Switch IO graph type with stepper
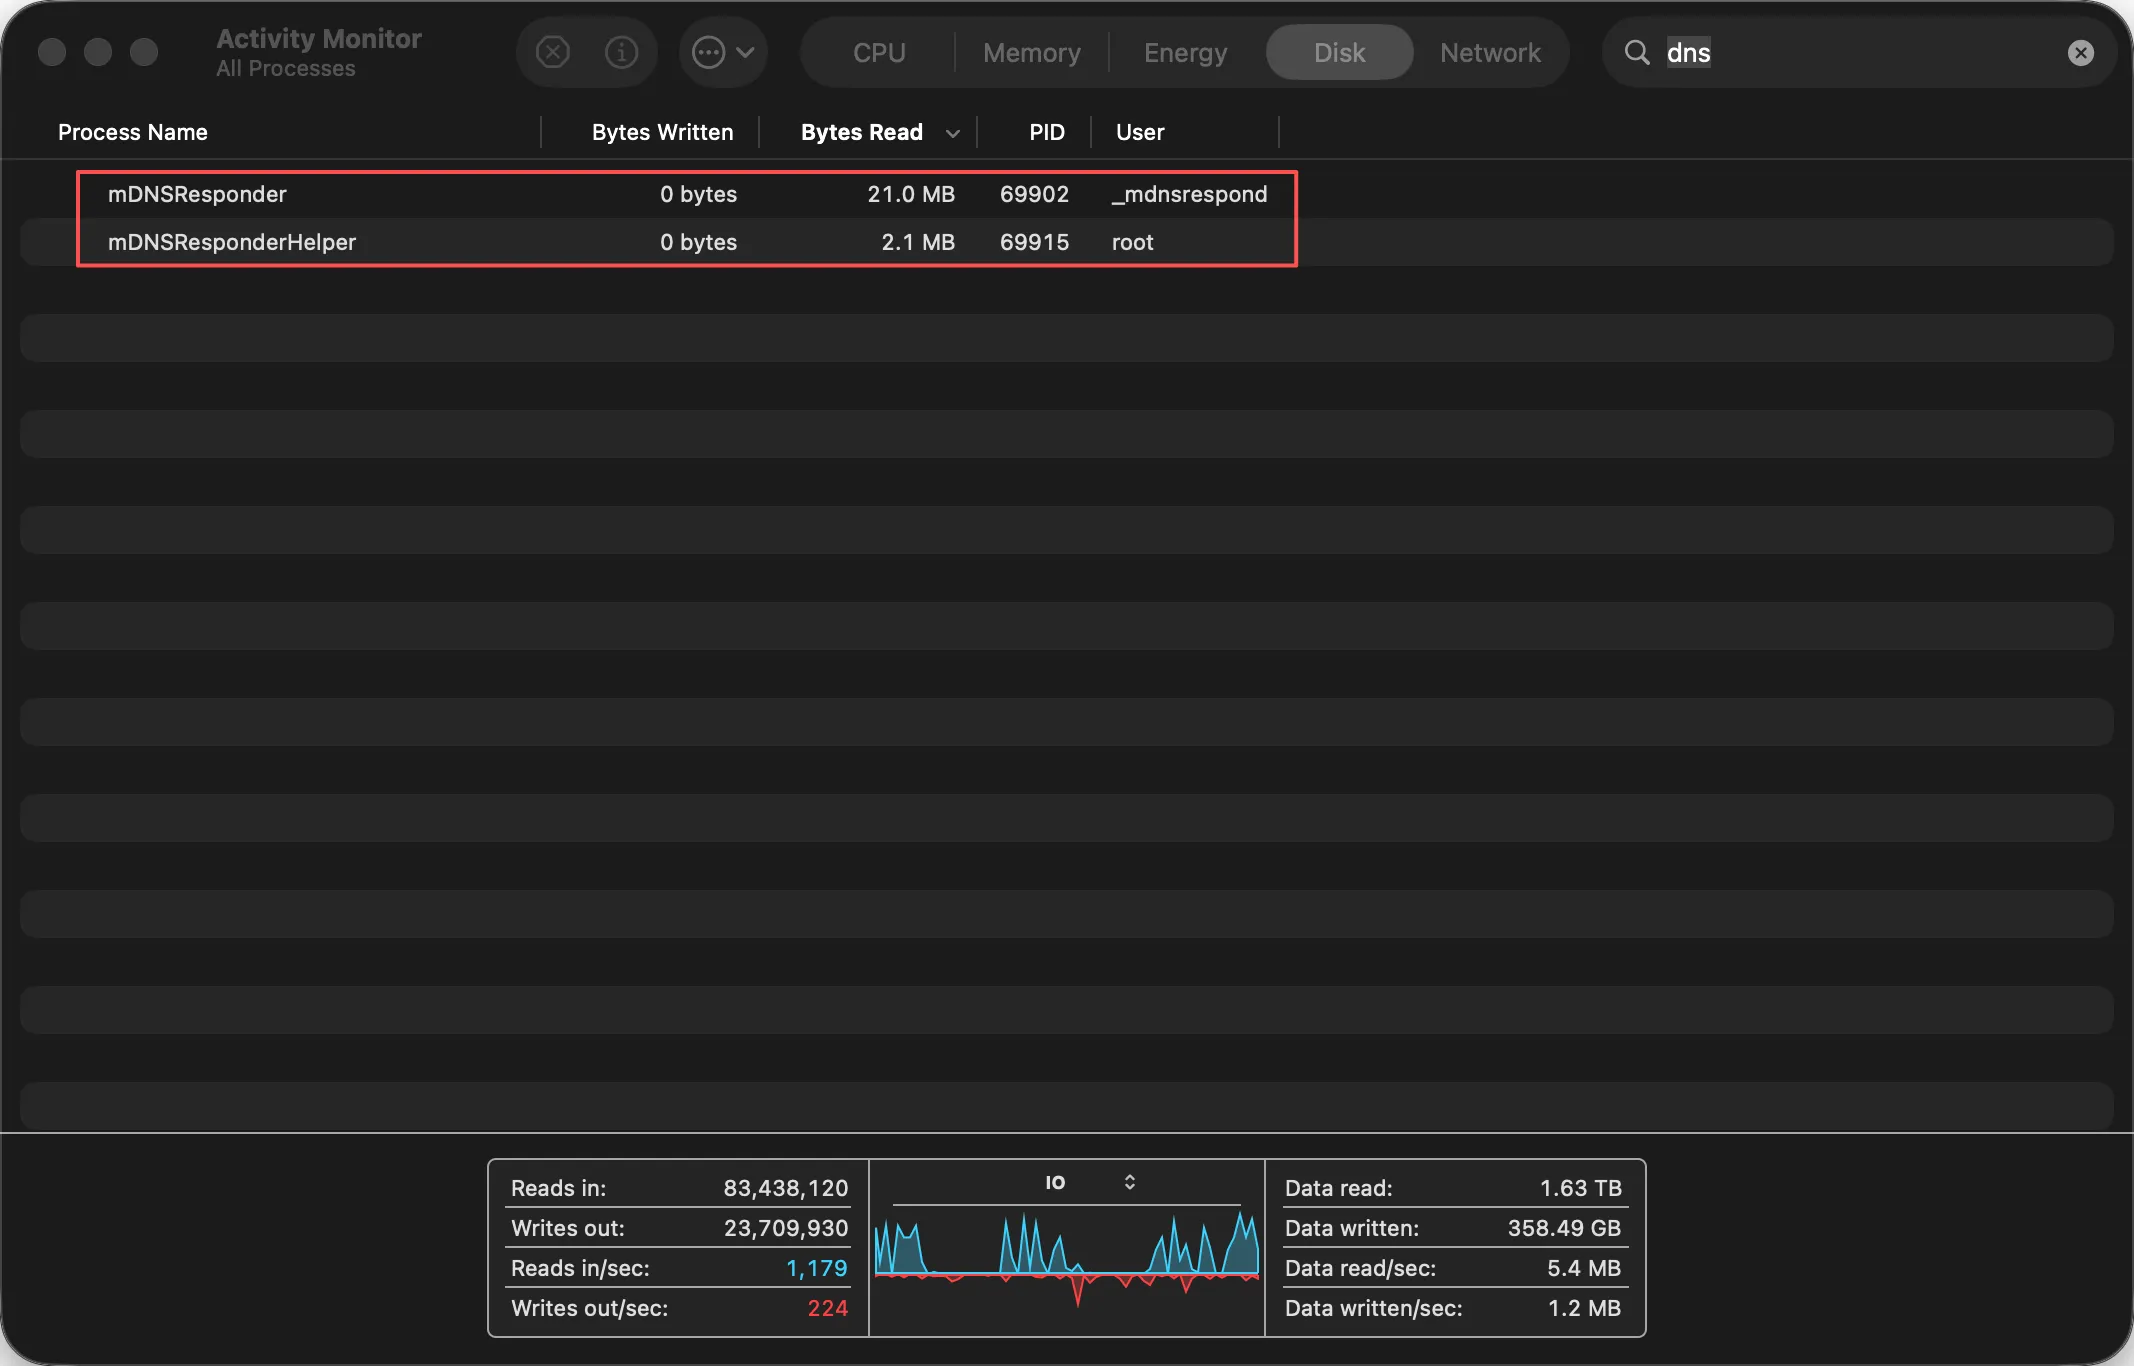Image resolution: width=2134 pixels, height=1366 pixels. (1129, 1182)
